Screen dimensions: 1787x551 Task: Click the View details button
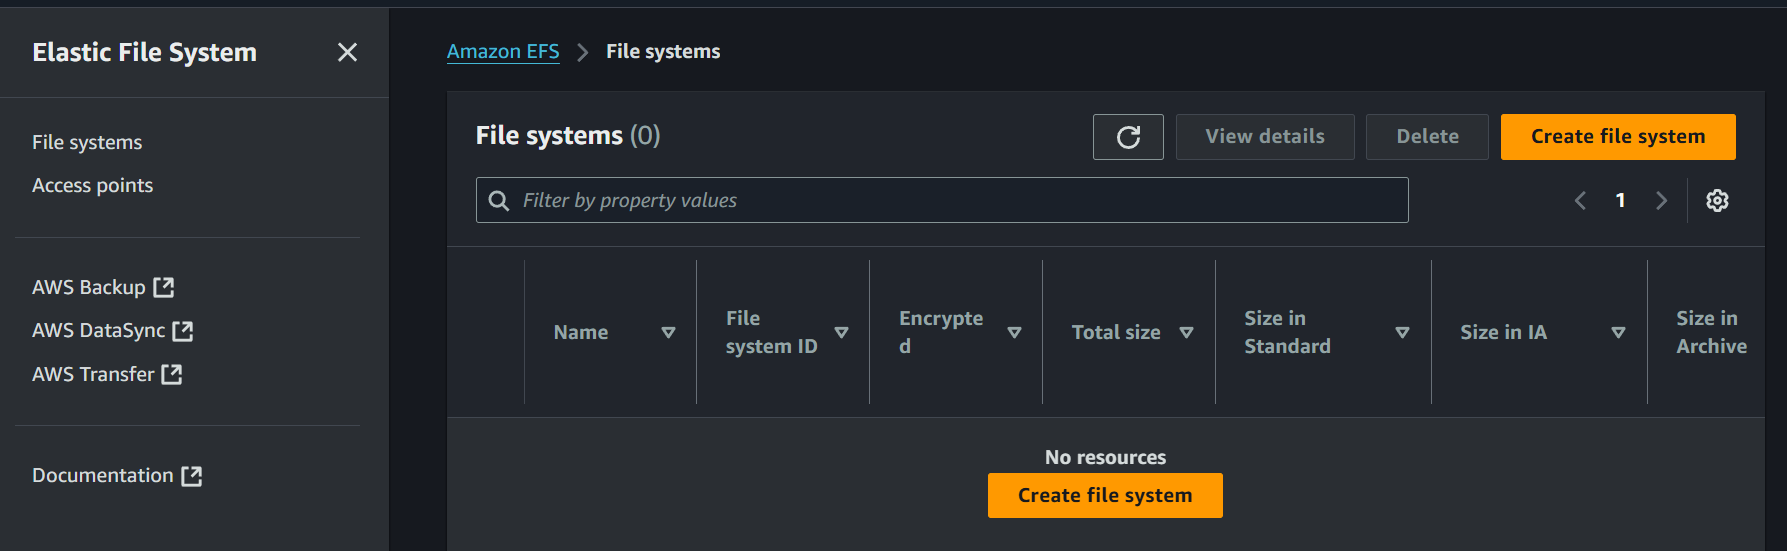pyautogui.click(x=1265, y=137)
